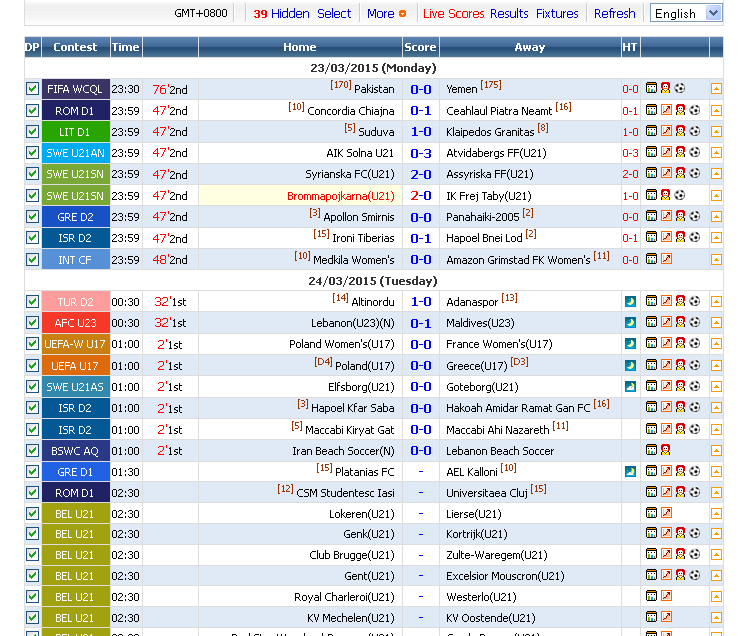This screenshot has width=753, height=636.
Task: Open the Fixtures tab
Action: [557, 13]
